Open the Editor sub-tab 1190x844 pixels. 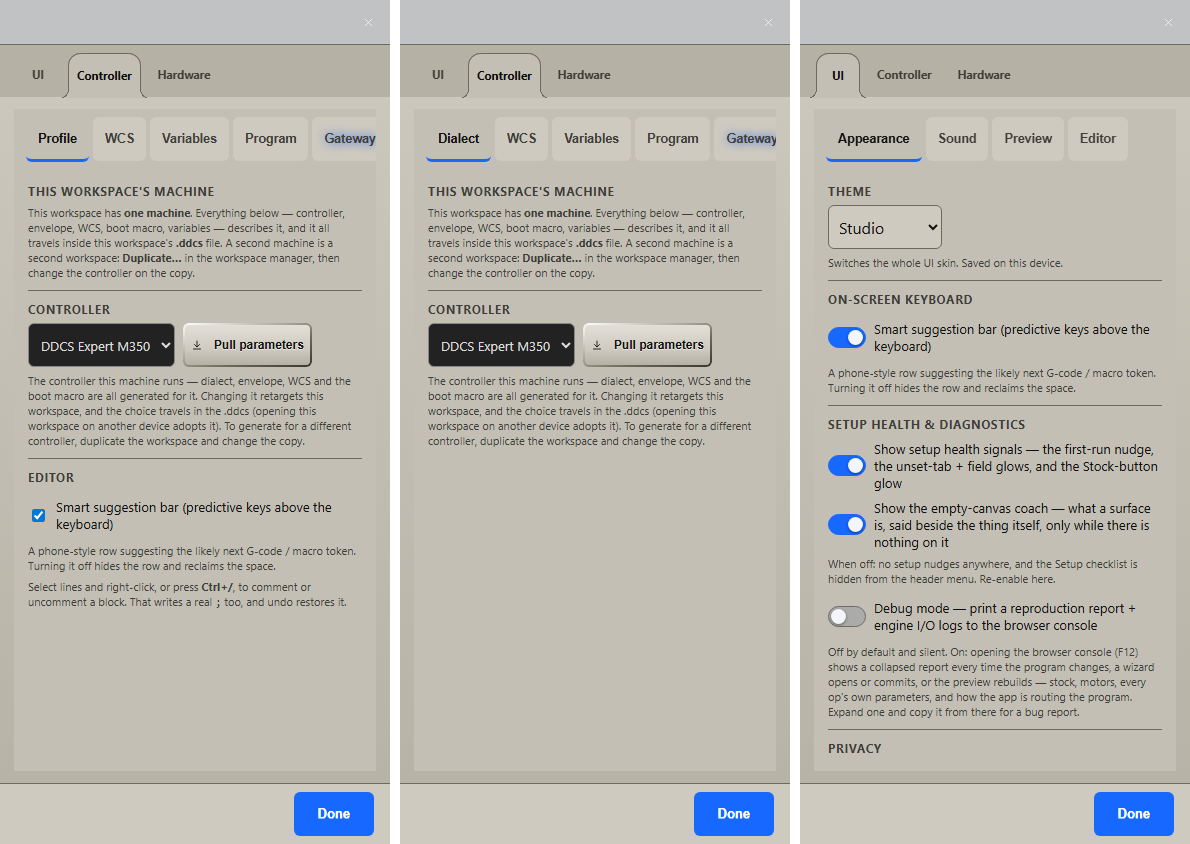tap(1097, 139)
